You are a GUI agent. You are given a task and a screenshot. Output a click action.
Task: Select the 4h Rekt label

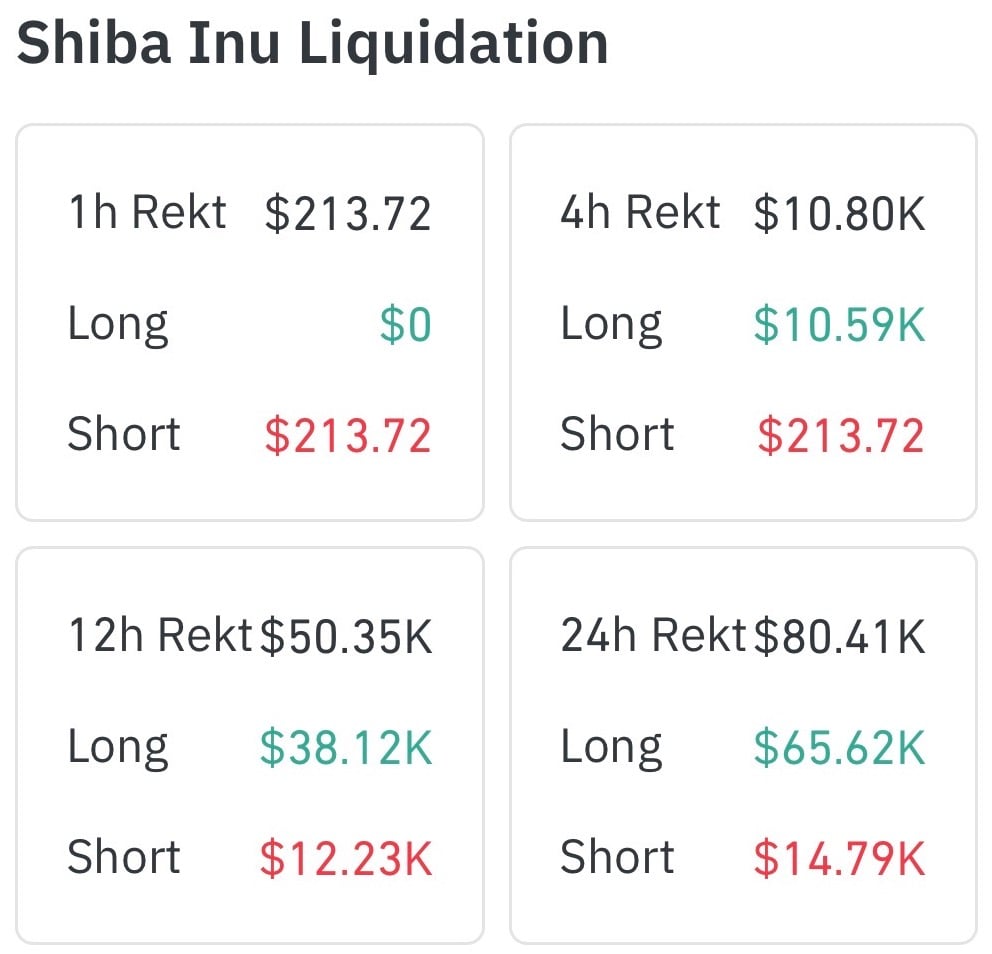tap(640, 213)
